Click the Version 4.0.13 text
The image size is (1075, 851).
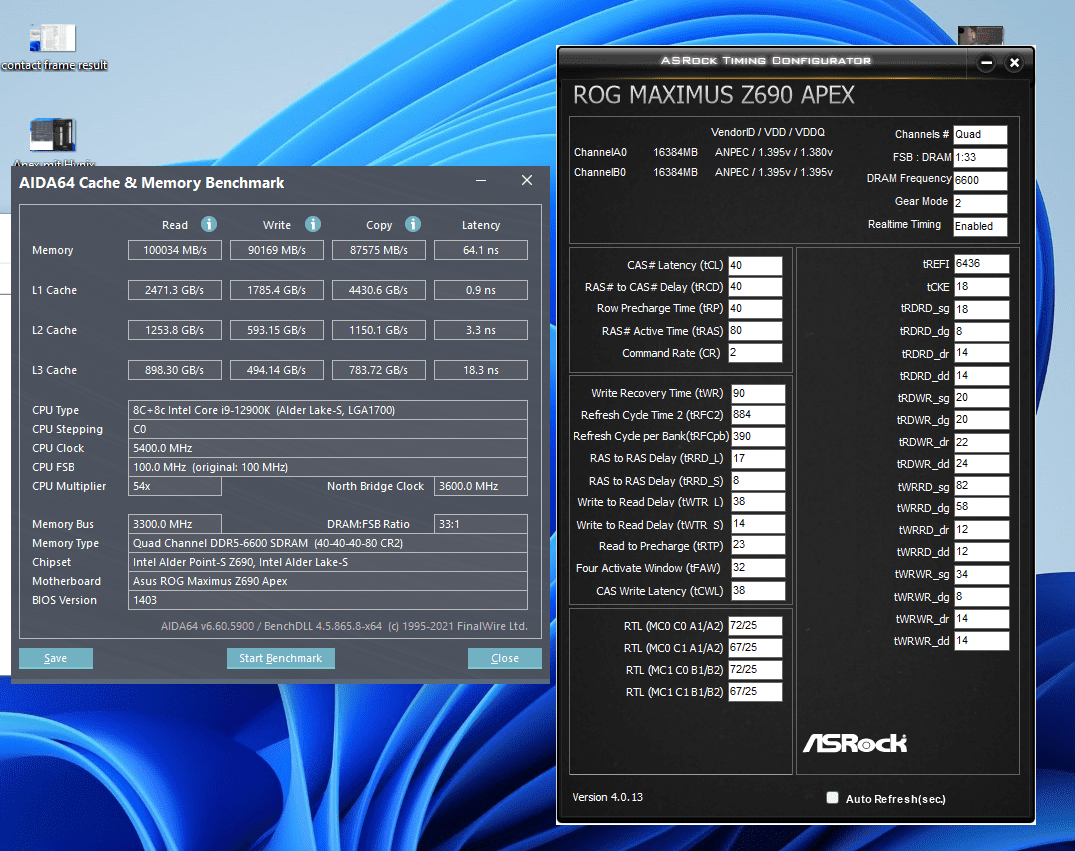(x=607, y=798)
